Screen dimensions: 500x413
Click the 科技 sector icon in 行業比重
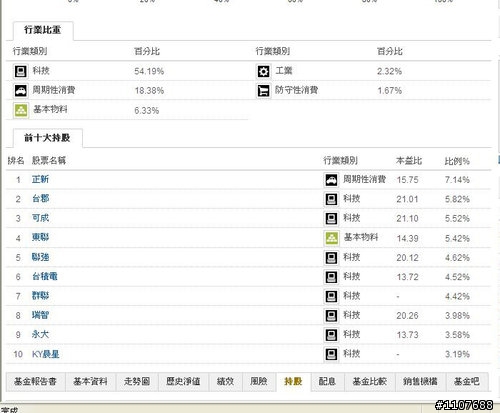(21, 71)
